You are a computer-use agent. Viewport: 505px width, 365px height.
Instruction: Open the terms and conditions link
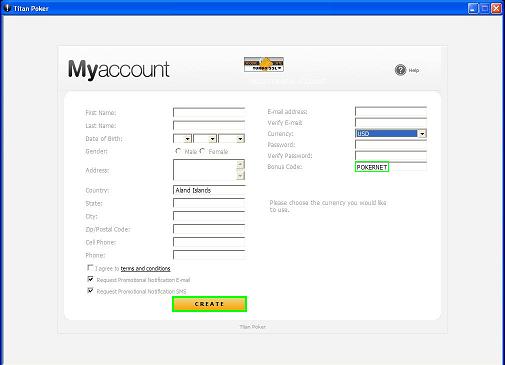click(145, 268)
